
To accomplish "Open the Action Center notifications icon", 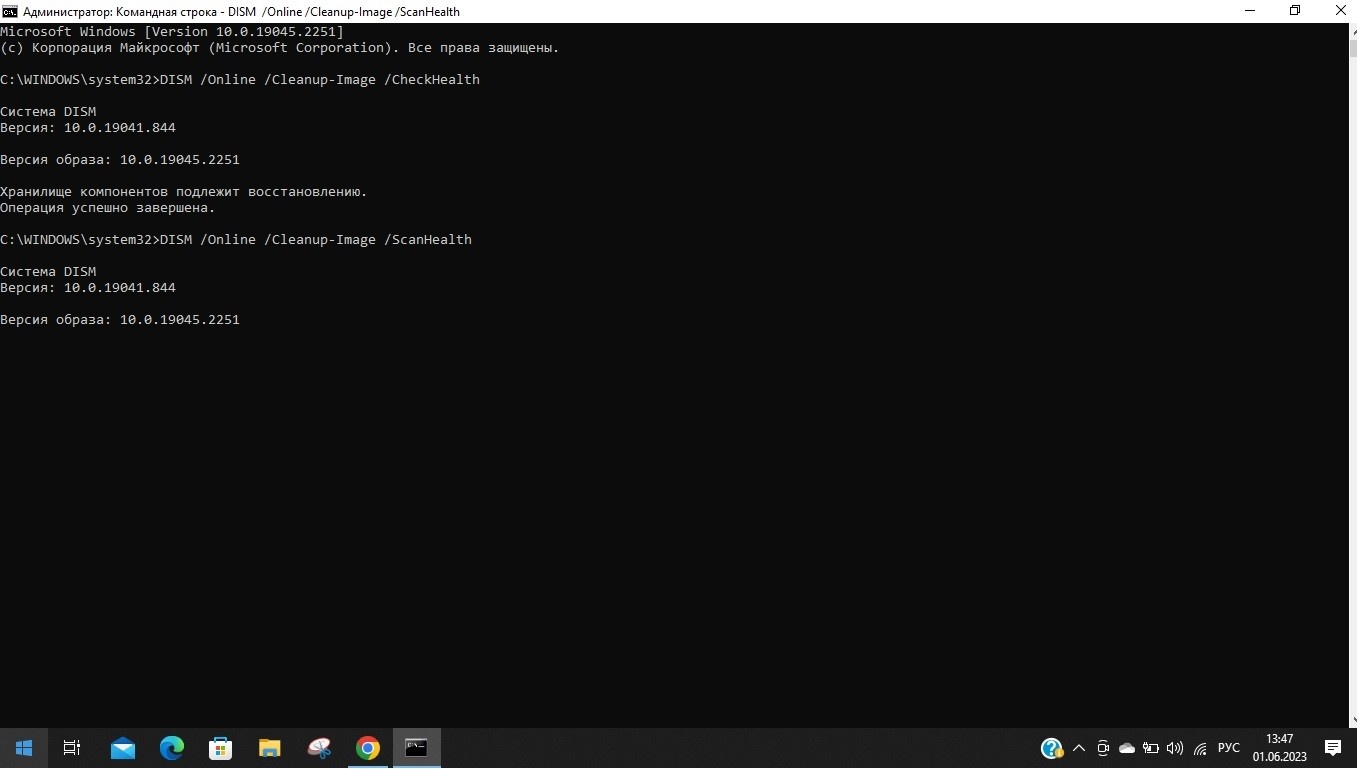I will (1333, 748).
